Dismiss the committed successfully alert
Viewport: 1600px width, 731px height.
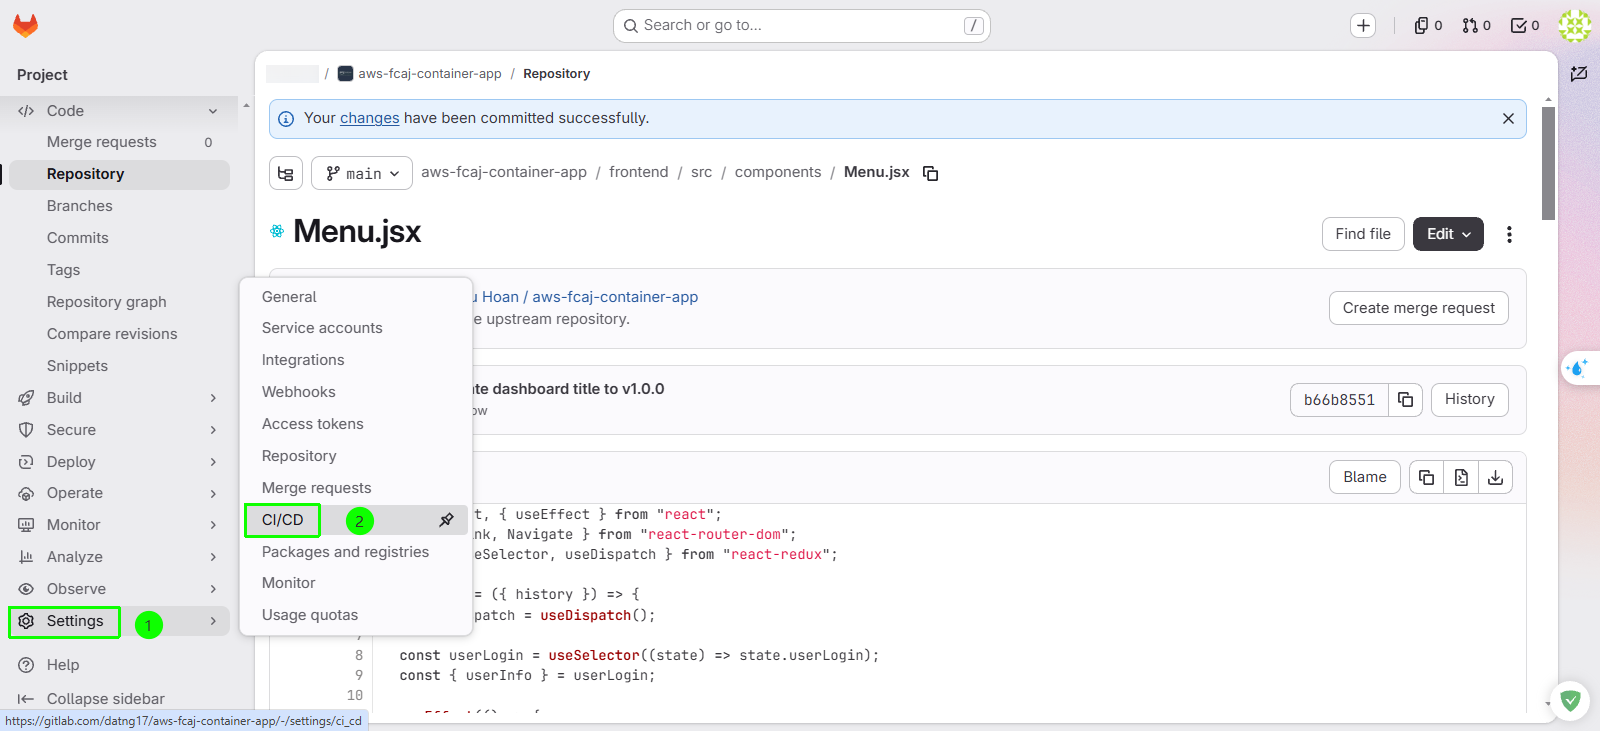1508,119
